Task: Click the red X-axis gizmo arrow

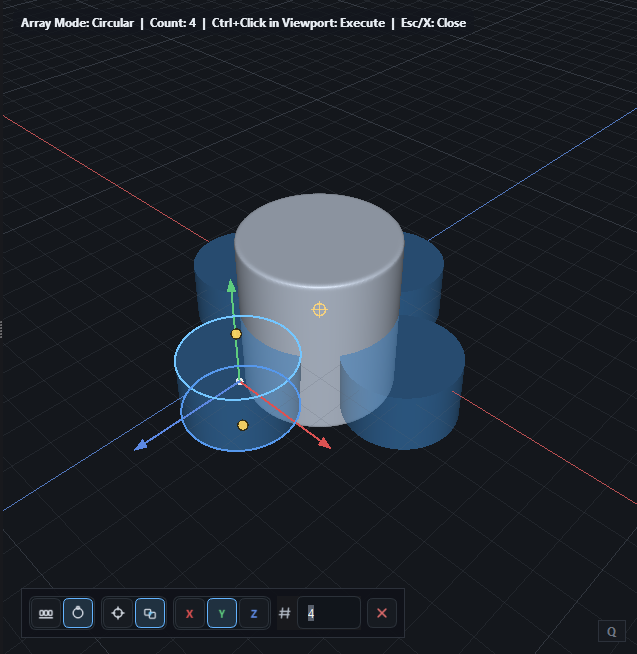Action: pos(325,443)
